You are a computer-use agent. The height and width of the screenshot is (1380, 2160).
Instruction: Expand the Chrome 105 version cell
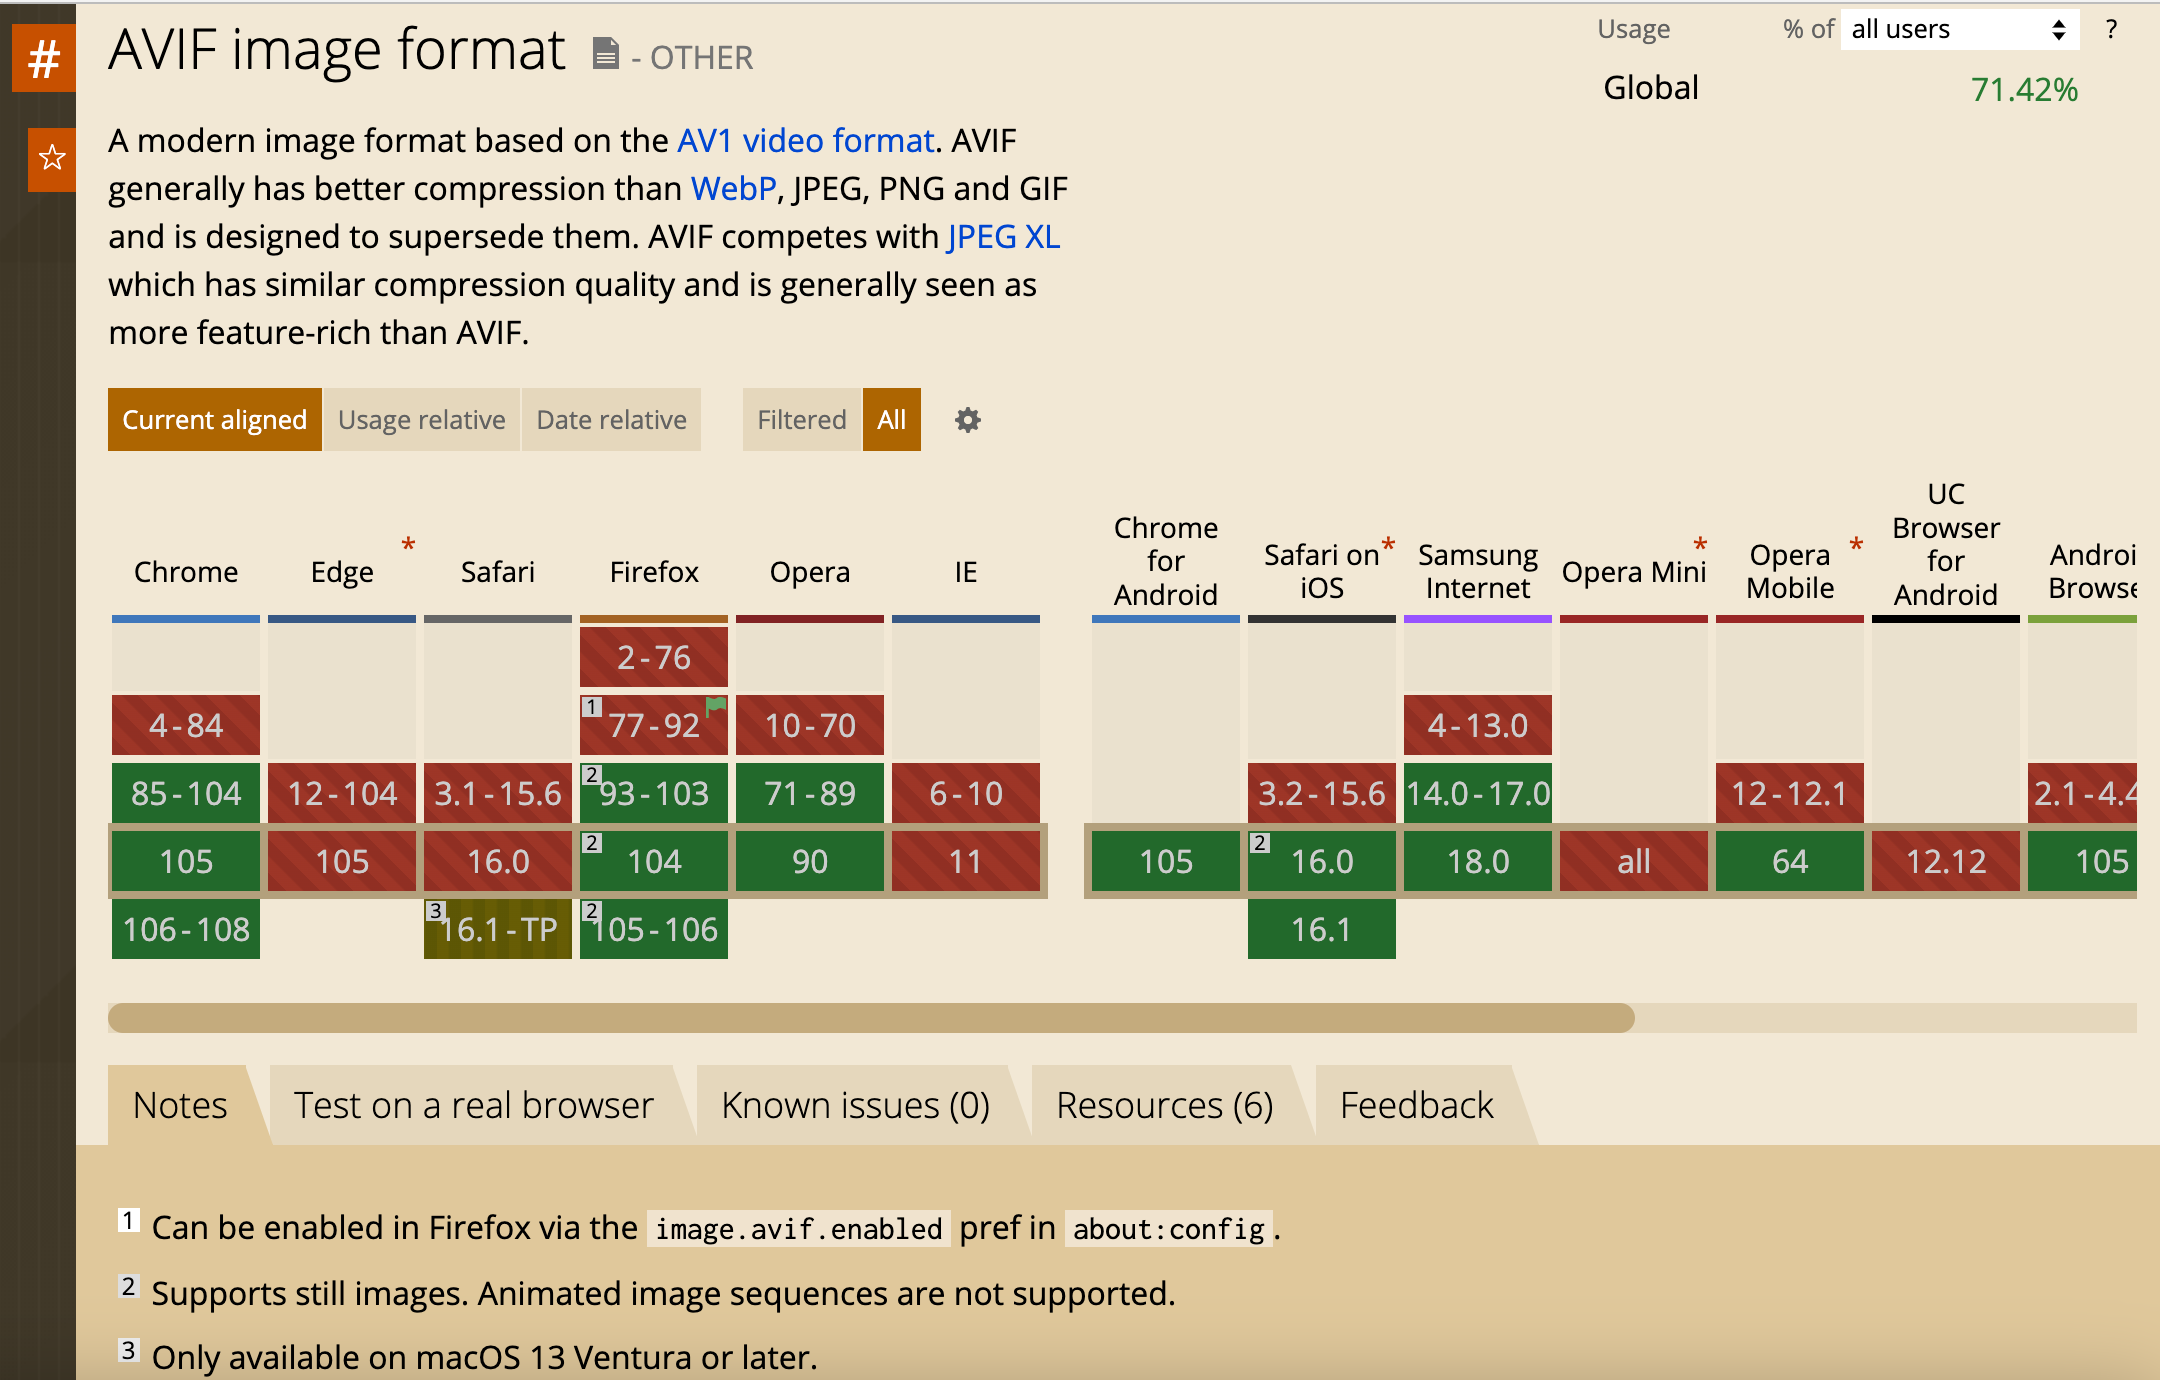pos(186,861)
